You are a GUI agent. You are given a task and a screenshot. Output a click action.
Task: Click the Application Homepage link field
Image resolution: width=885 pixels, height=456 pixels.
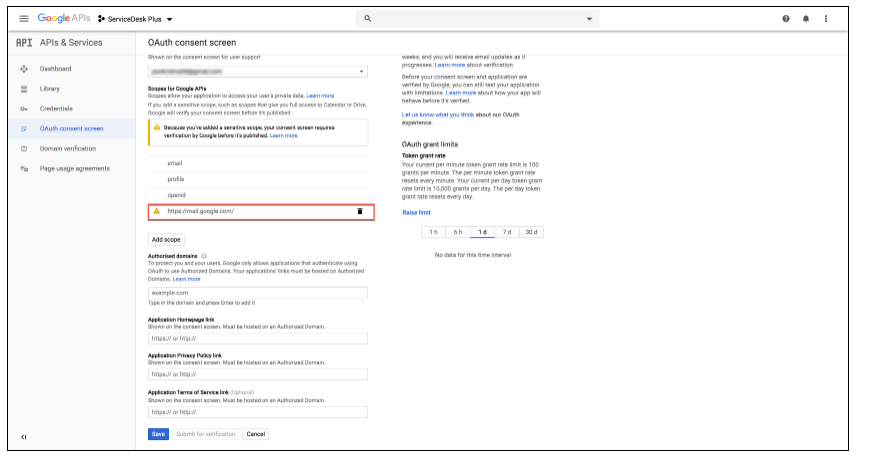pyautogui.click(x=258, y=339)
